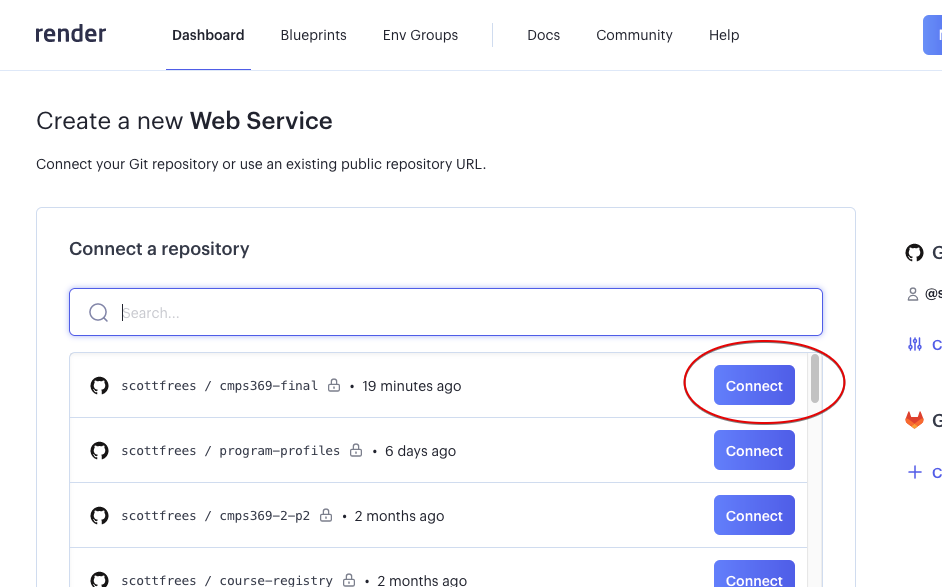Screen dimensions: 942x587
Task: Click lock icon next to cmps369-final
Action: click(x=334, y=386)
